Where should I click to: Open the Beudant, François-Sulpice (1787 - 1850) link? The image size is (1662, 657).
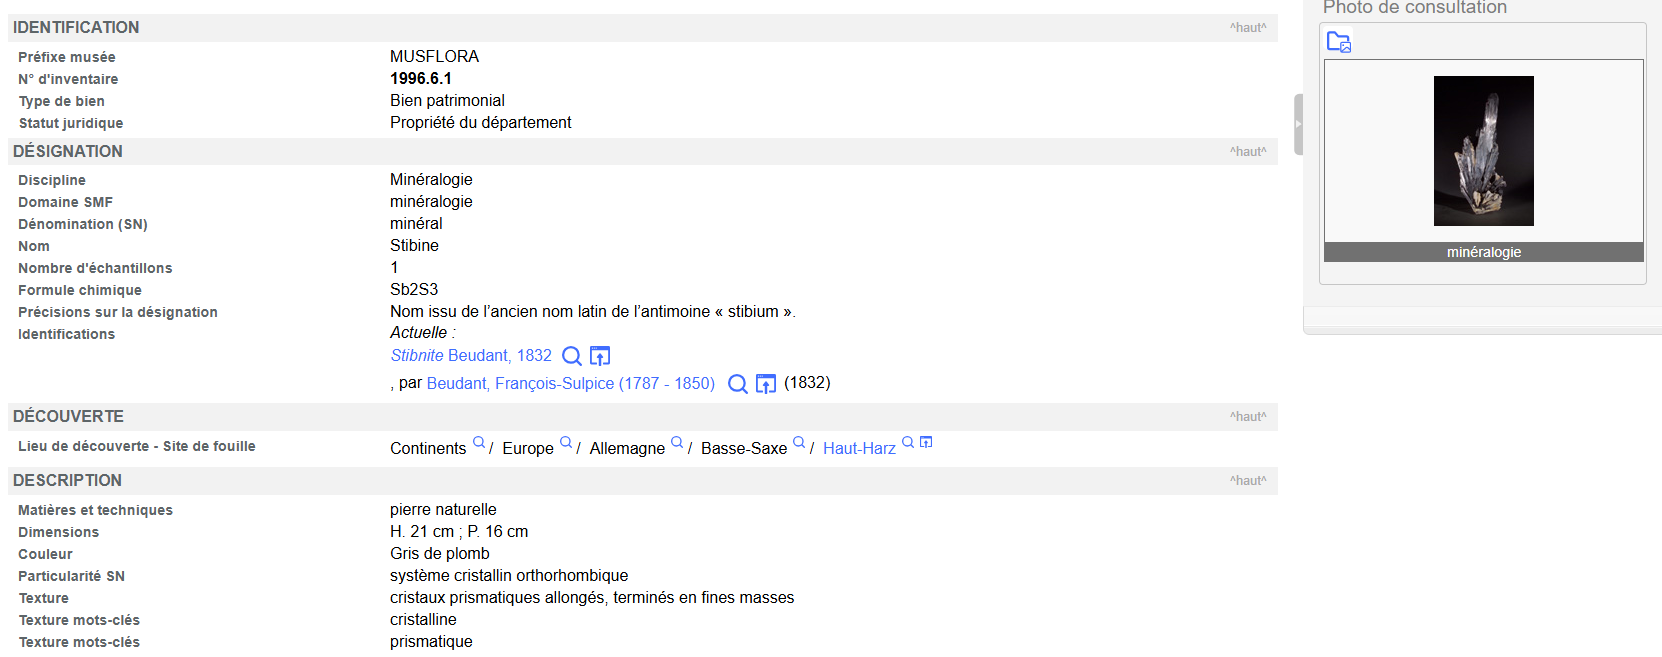(x=570, y=384)
